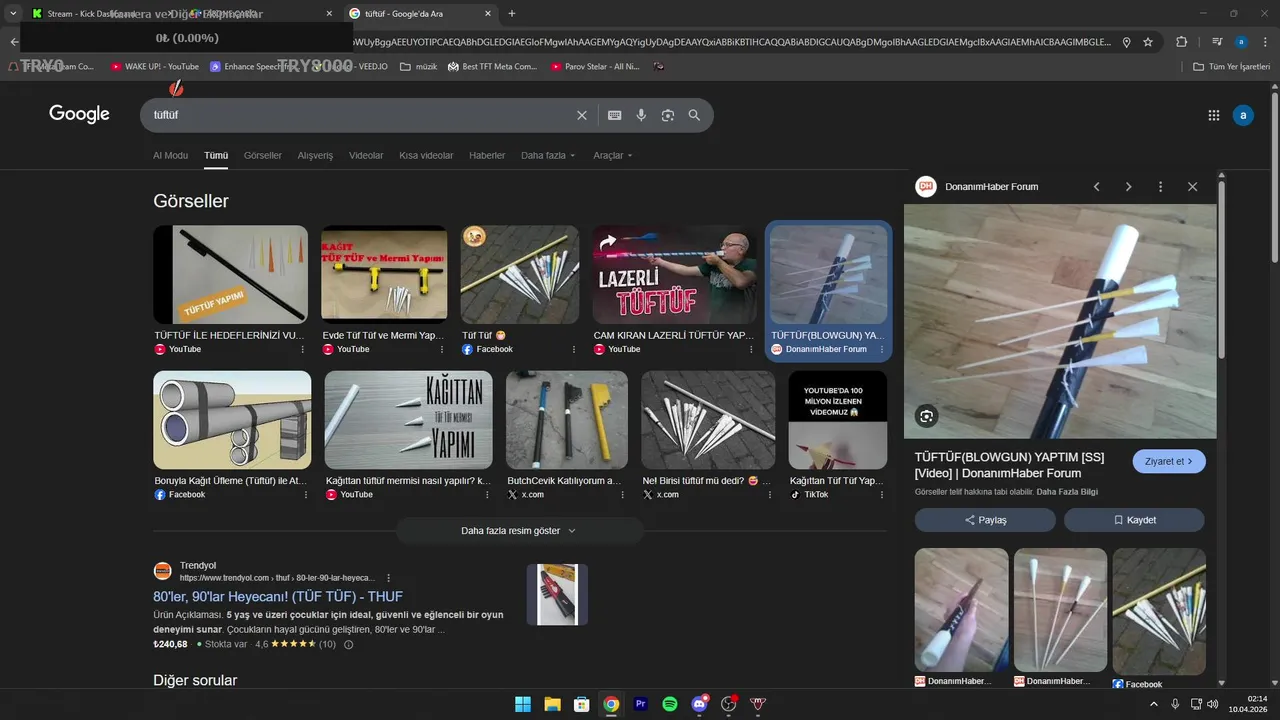
Task: Open Tüm Yer İşaretleri folder
Action: pyautogui.click(x=1232, y=67)
